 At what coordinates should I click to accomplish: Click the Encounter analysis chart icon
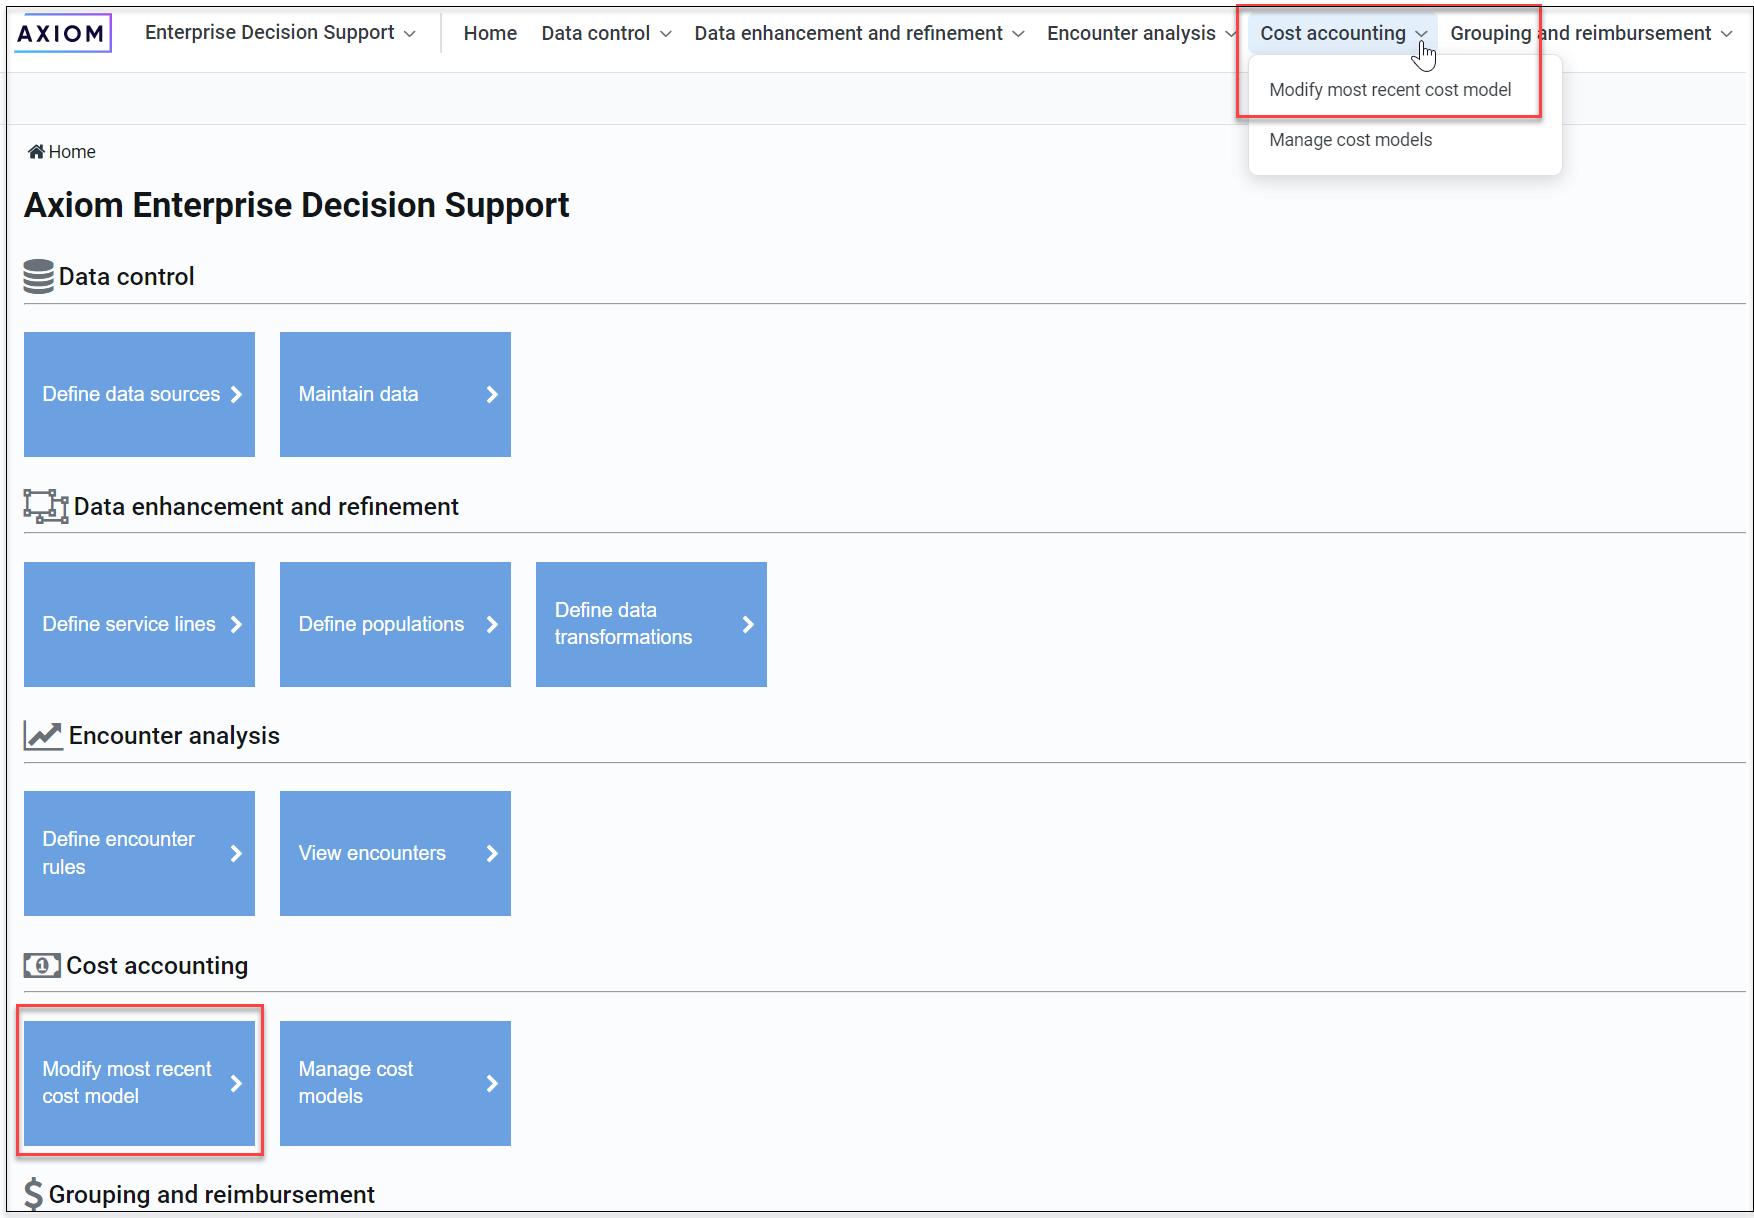click(43, 736)
